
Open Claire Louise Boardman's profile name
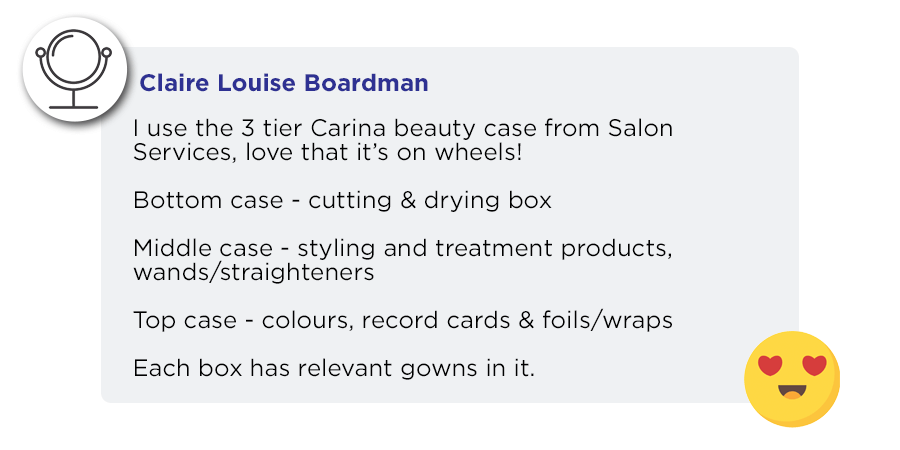tap(284, 83)
